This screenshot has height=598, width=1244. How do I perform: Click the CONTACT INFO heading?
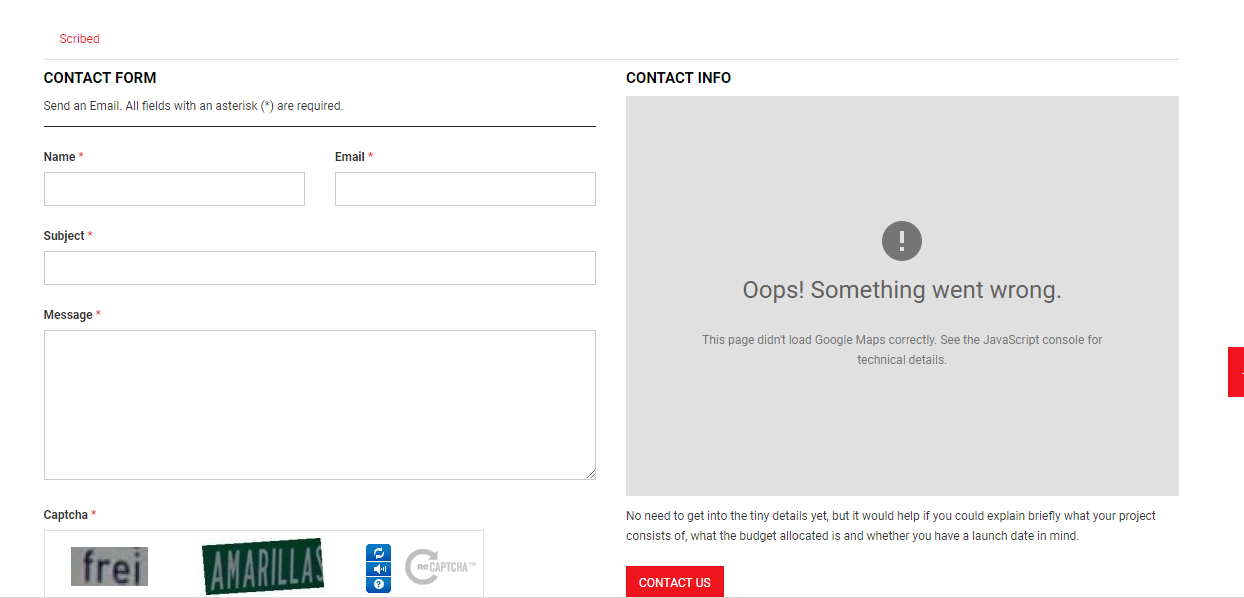[678, 78]
